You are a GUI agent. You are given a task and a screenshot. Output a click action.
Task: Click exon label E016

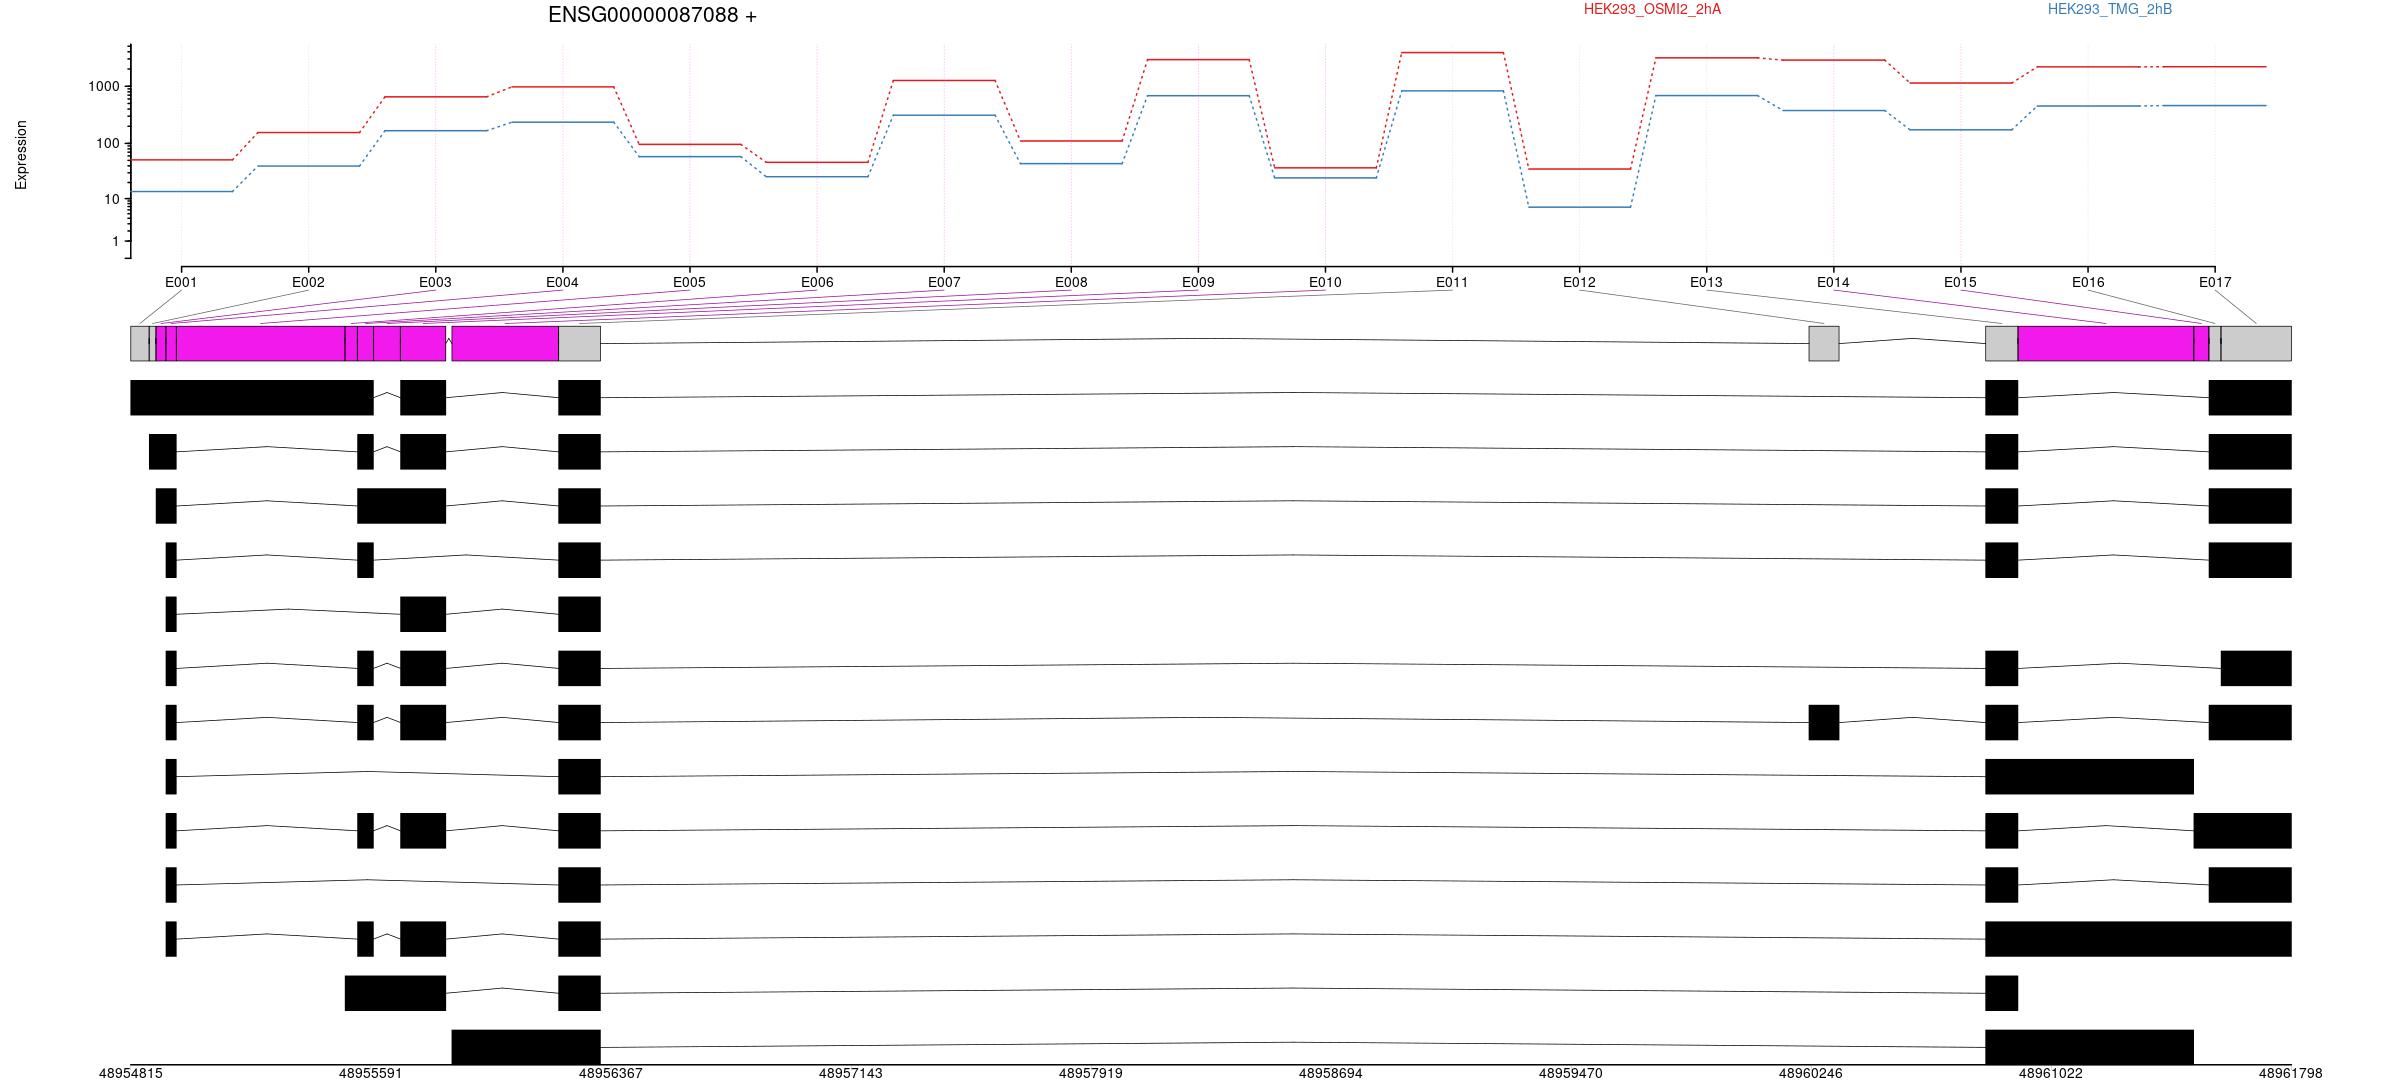[2088, 282]
